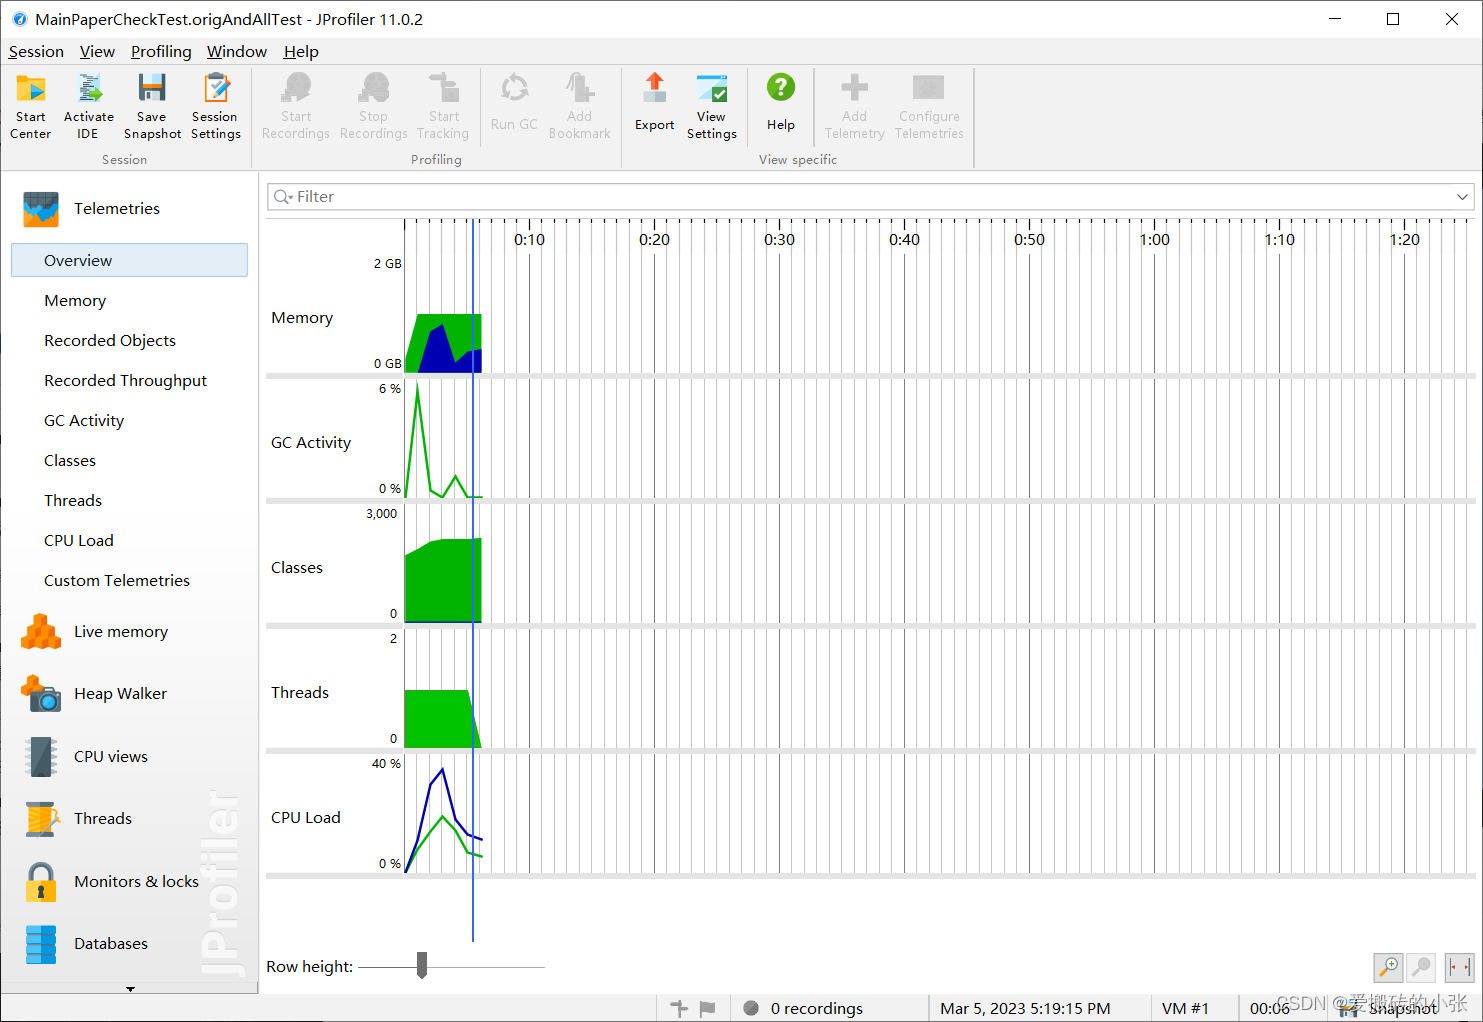Click the 1:00 timeline mark
This screenshot has height=1022, width=1483.
[x=1154, y=240]
